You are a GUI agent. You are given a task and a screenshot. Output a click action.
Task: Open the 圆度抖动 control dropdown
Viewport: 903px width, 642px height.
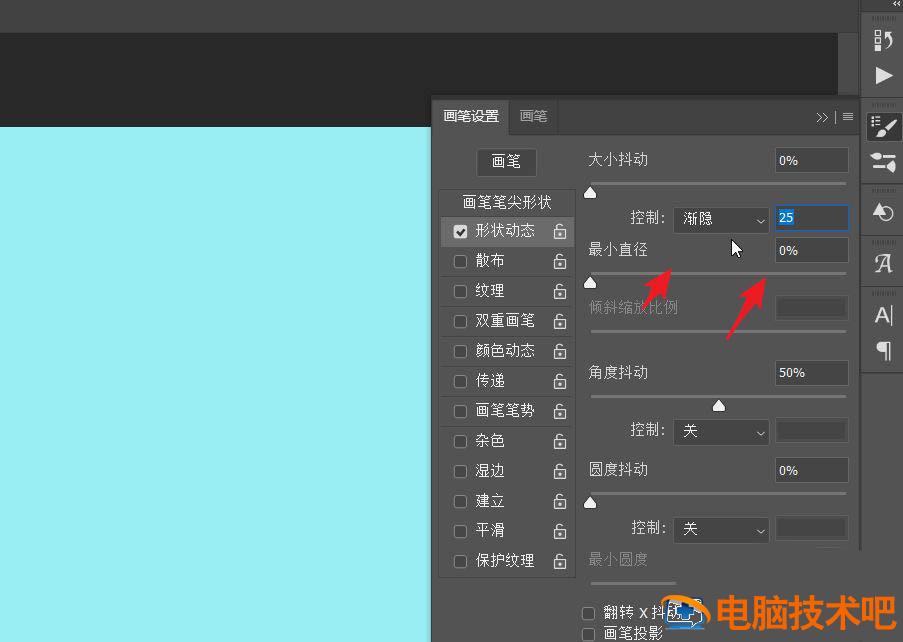pyautogui.click(x=720, y=529)
